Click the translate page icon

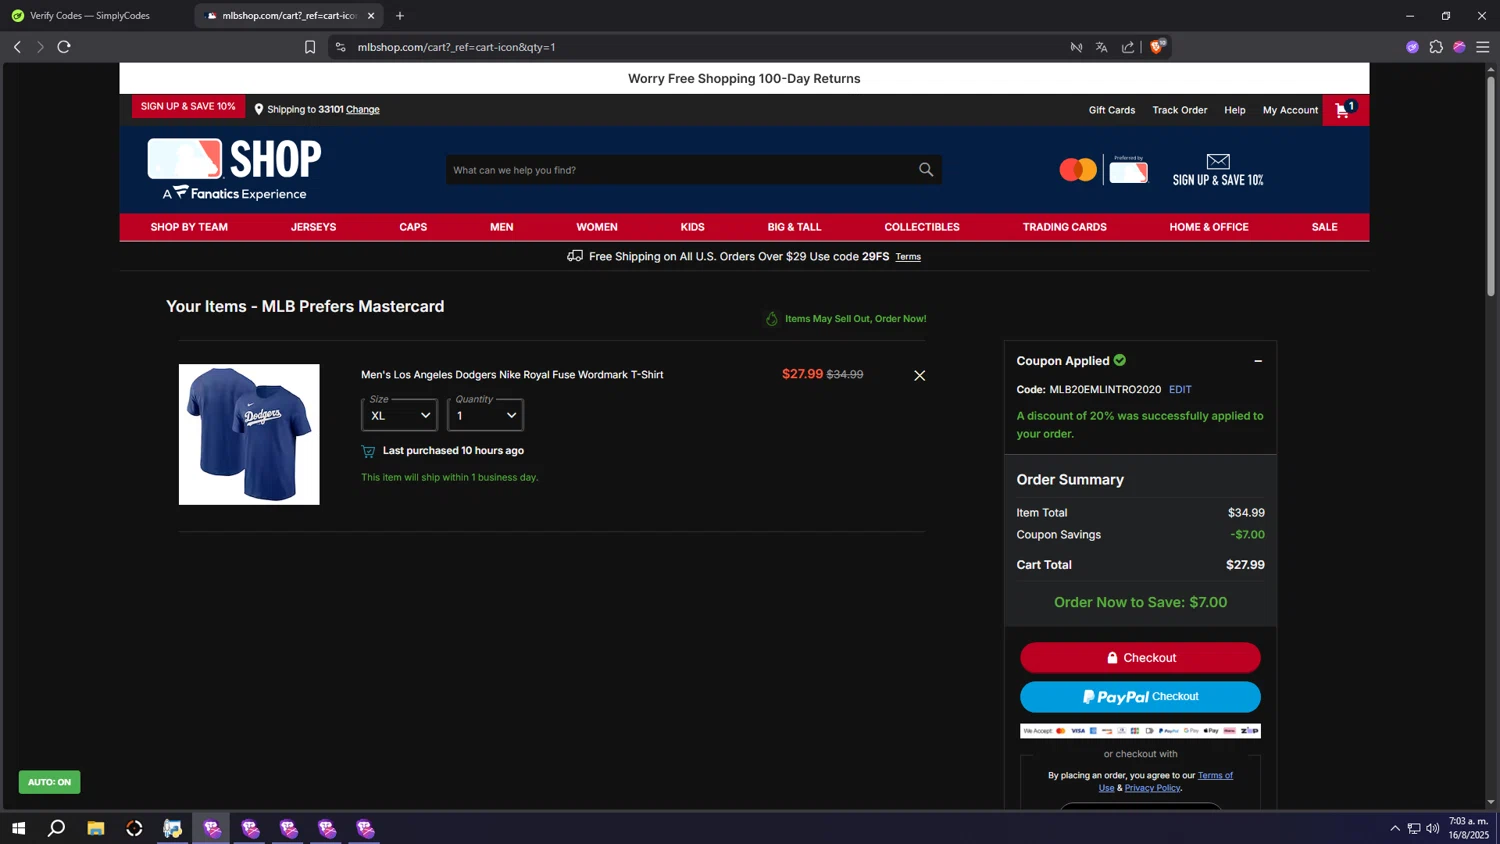[1102, 47]
